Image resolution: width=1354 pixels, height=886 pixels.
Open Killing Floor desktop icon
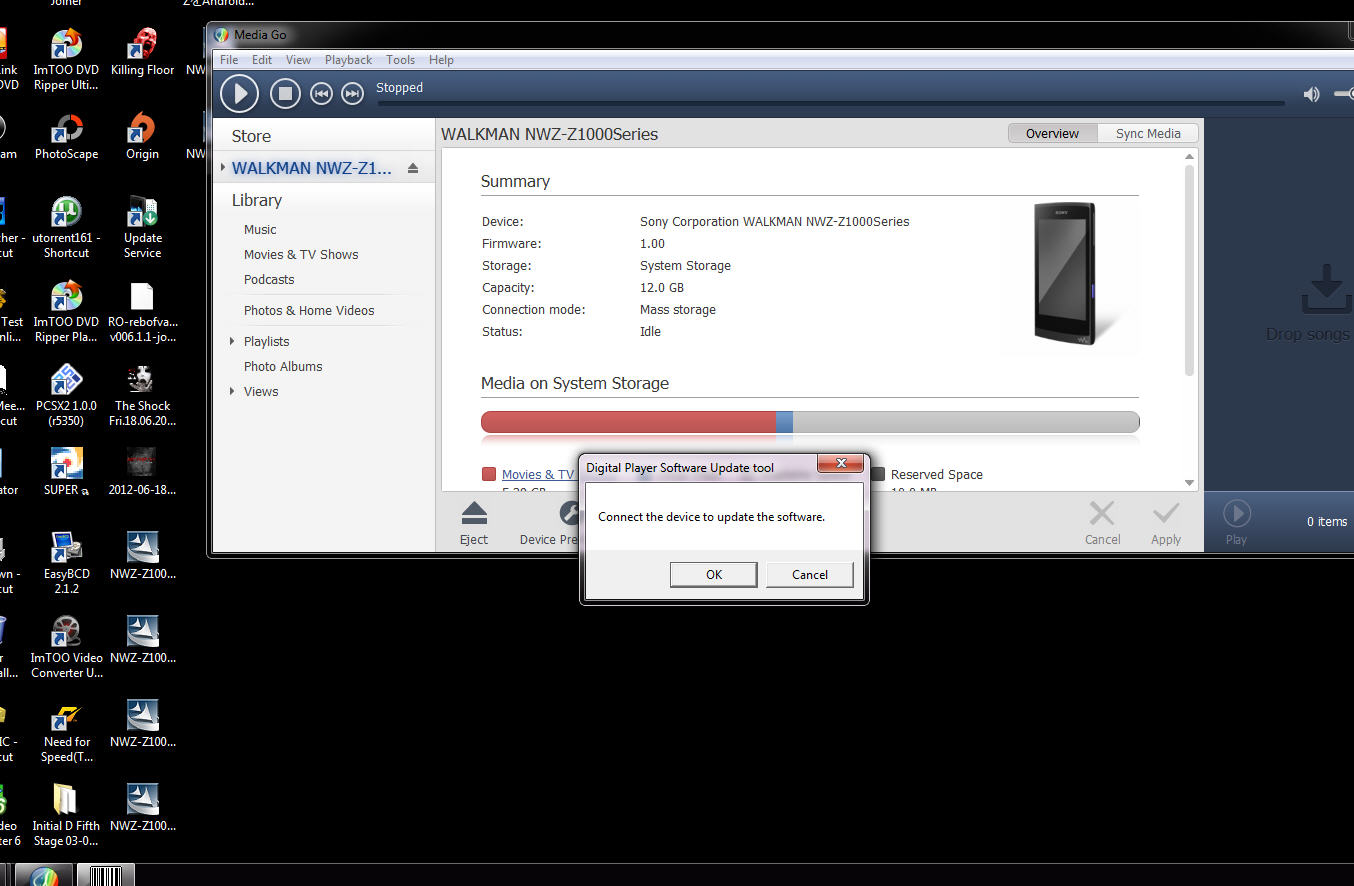(x=142, y=52)
